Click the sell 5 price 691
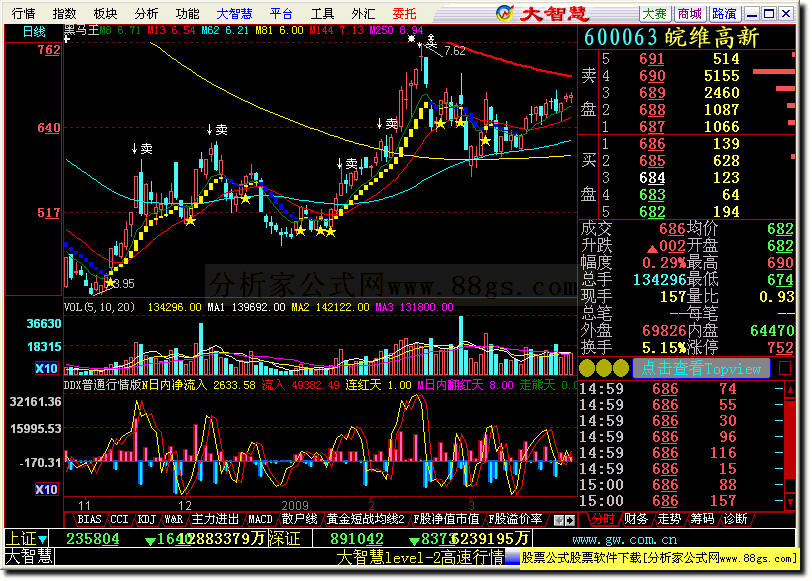Screen dimensions: 812x581 [651, 59]
